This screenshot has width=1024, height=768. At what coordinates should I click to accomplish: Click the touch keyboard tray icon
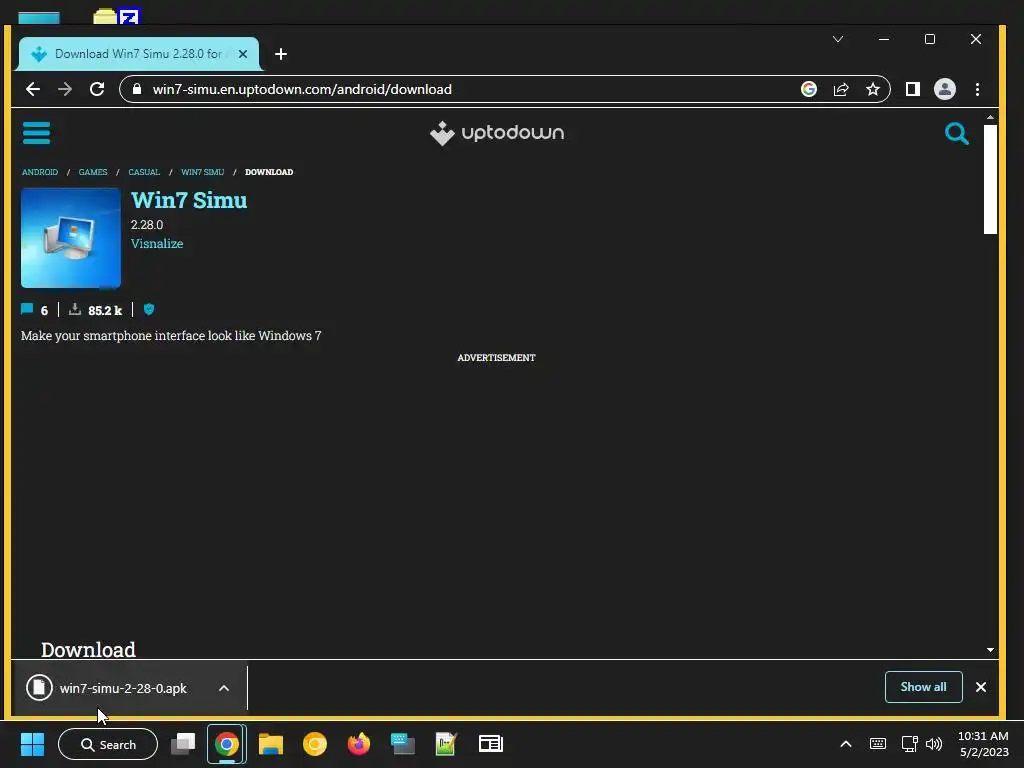[x=878, y=744]
